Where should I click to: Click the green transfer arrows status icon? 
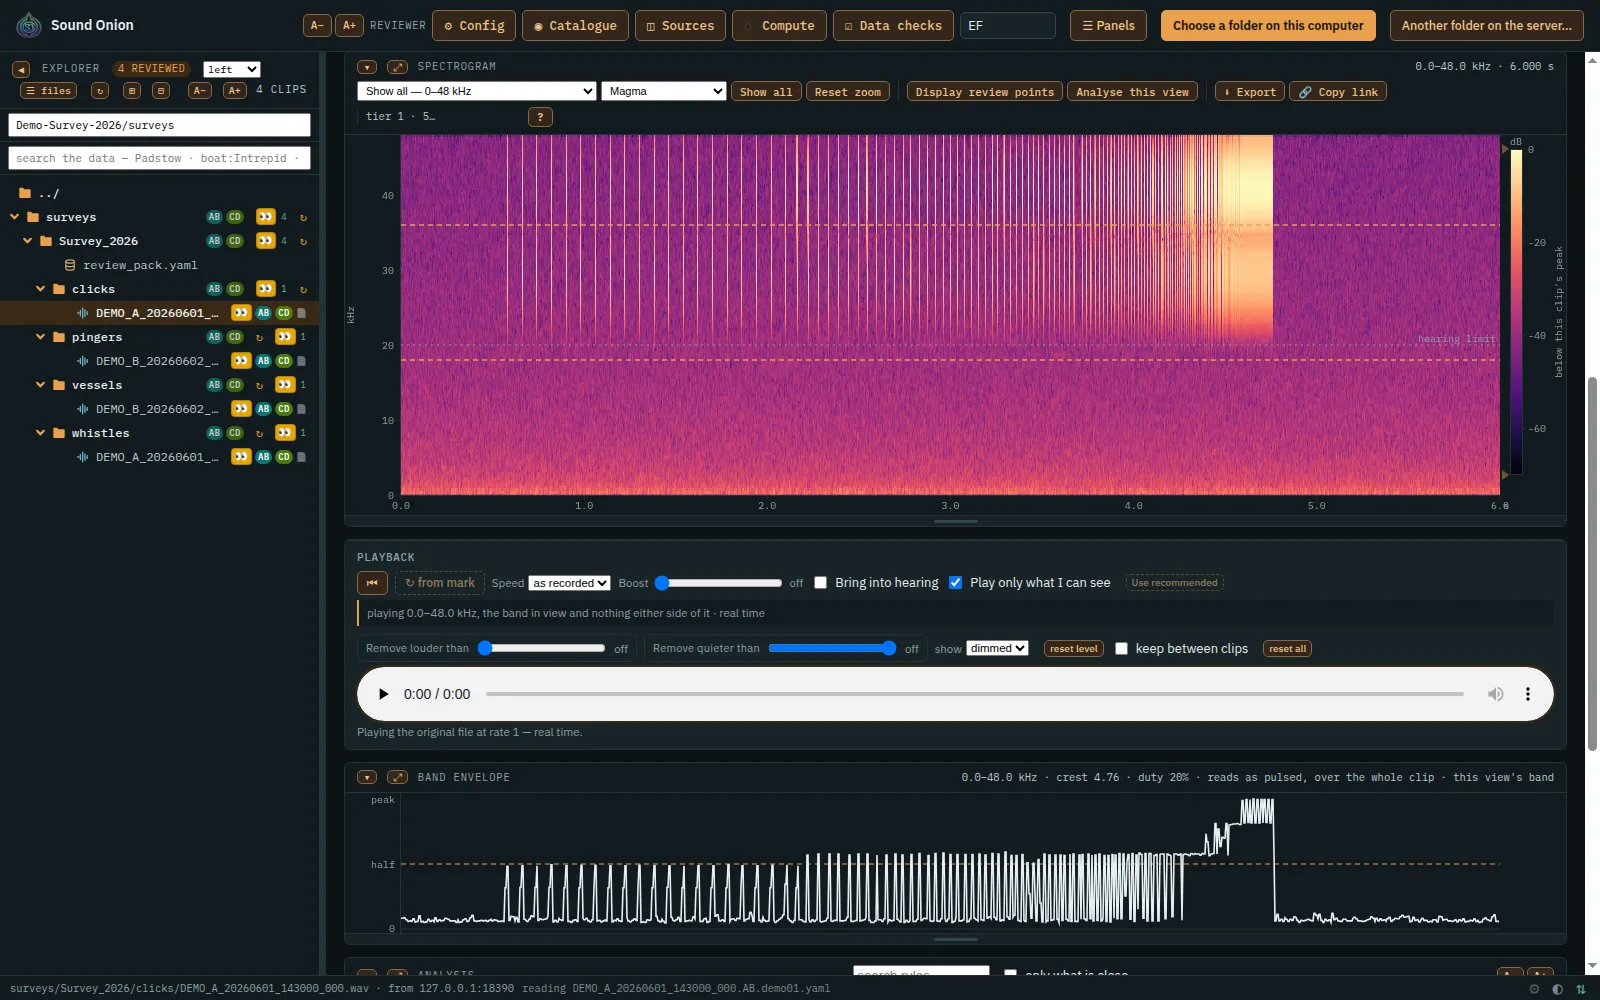[1581, 989]
